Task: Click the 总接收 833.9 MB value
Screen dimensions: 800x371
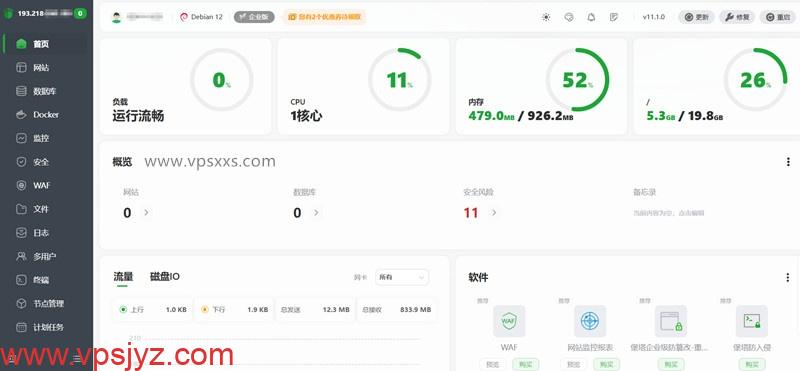Action: click(x=415, y=309)
